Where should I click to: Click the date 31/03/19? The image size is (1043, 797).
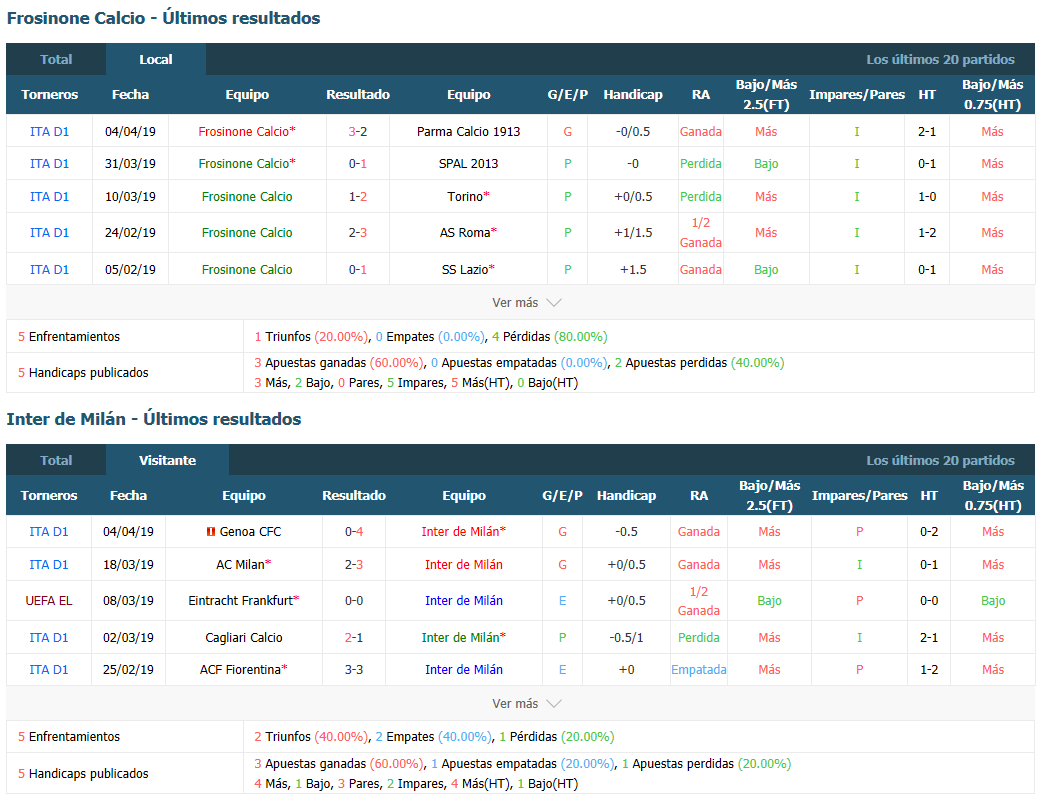130,164
